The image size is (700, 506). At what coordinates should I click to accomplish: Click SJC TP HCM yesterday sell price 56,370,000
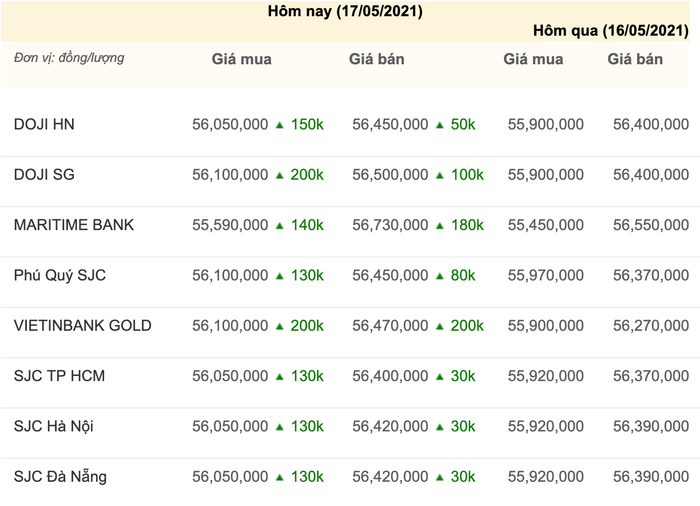(x=651, y=376)
